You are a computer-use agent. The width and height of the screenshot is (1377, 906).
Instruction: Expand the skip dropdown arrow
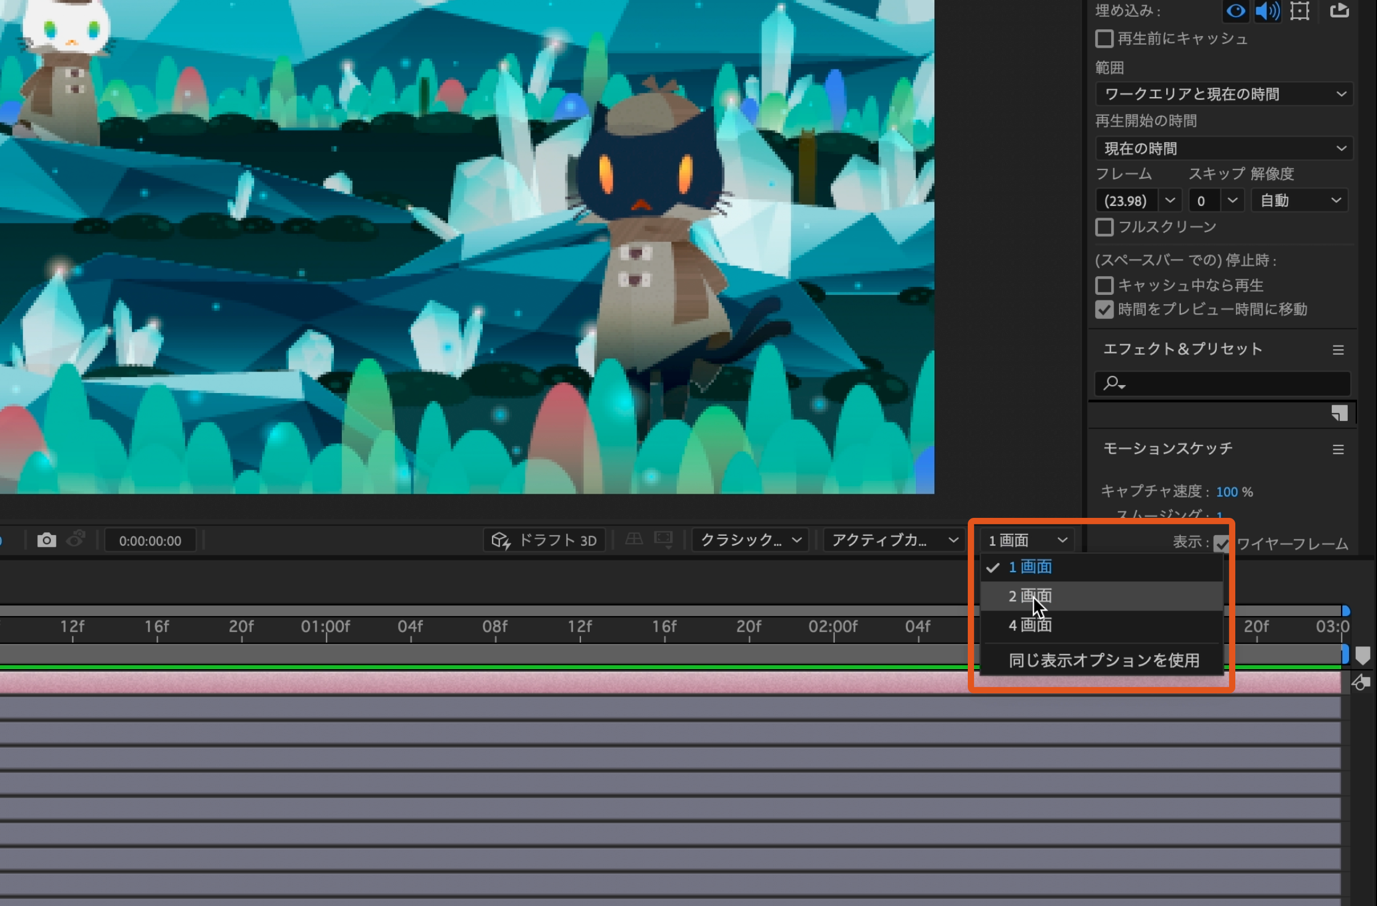1233,201
